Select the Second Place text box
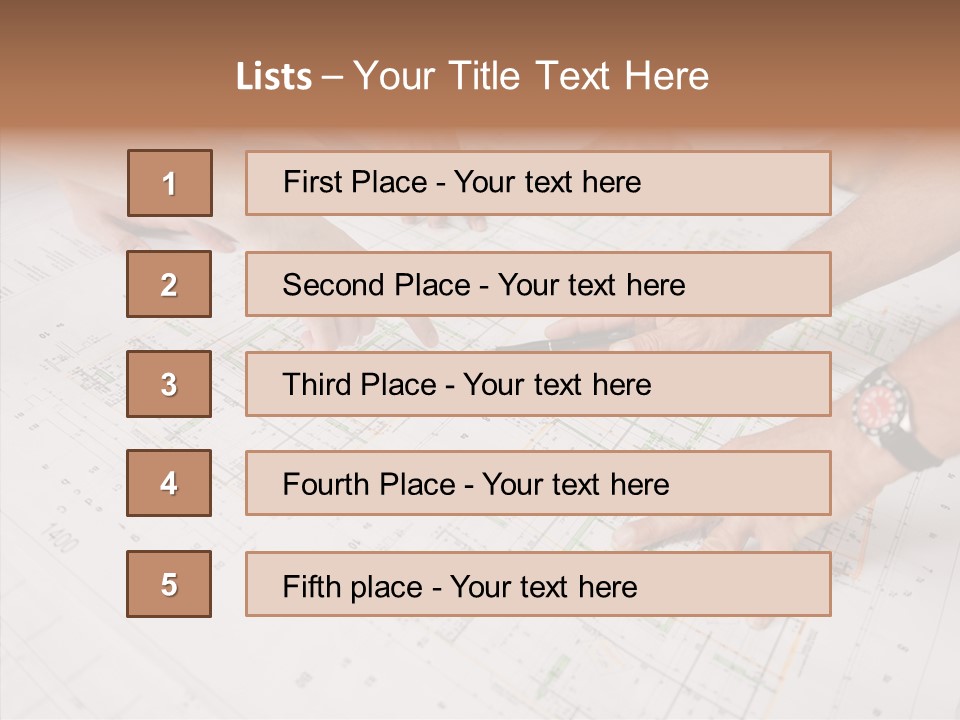960x720 pixels. tap(538, 284)
